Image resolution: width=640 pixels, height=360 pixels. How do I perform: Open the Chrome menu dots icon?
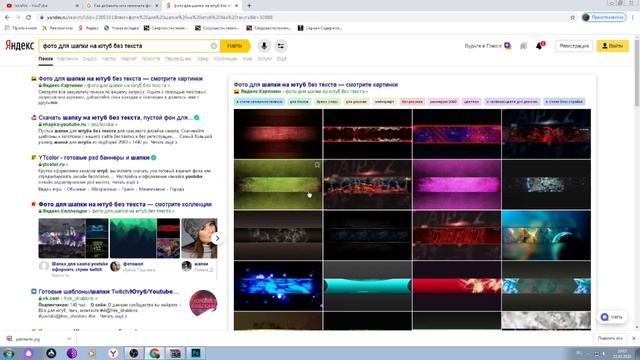pos(633,17)
